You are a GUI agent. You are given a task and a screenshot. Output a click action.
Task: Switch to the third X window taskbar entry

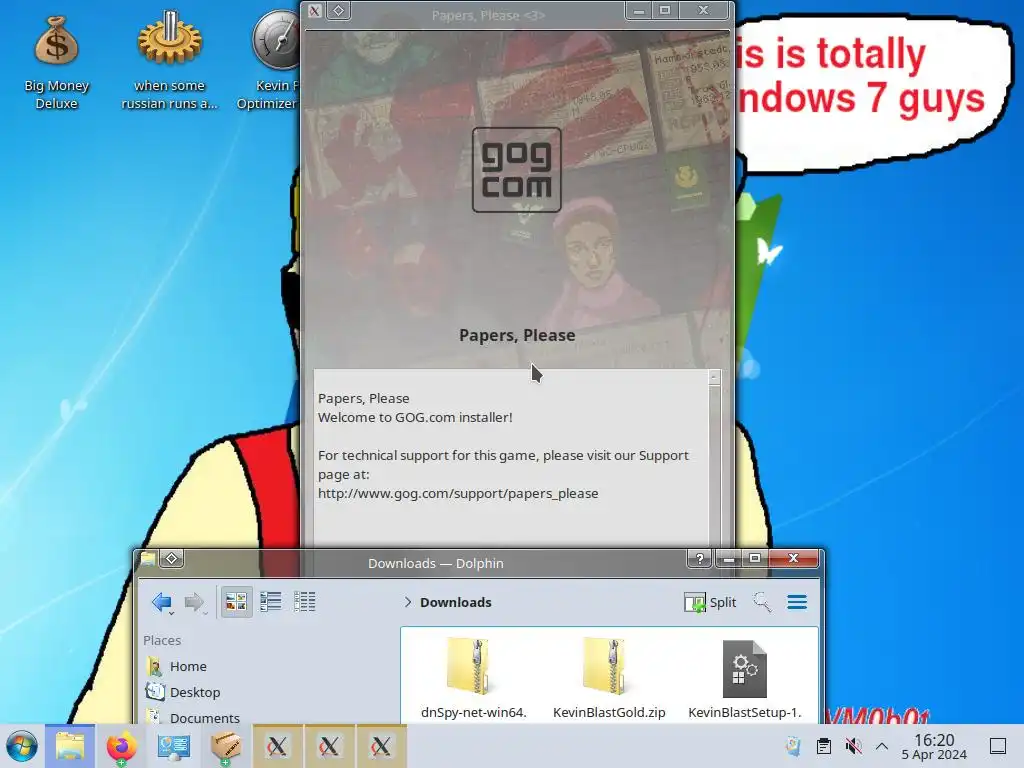coord(381,746)
